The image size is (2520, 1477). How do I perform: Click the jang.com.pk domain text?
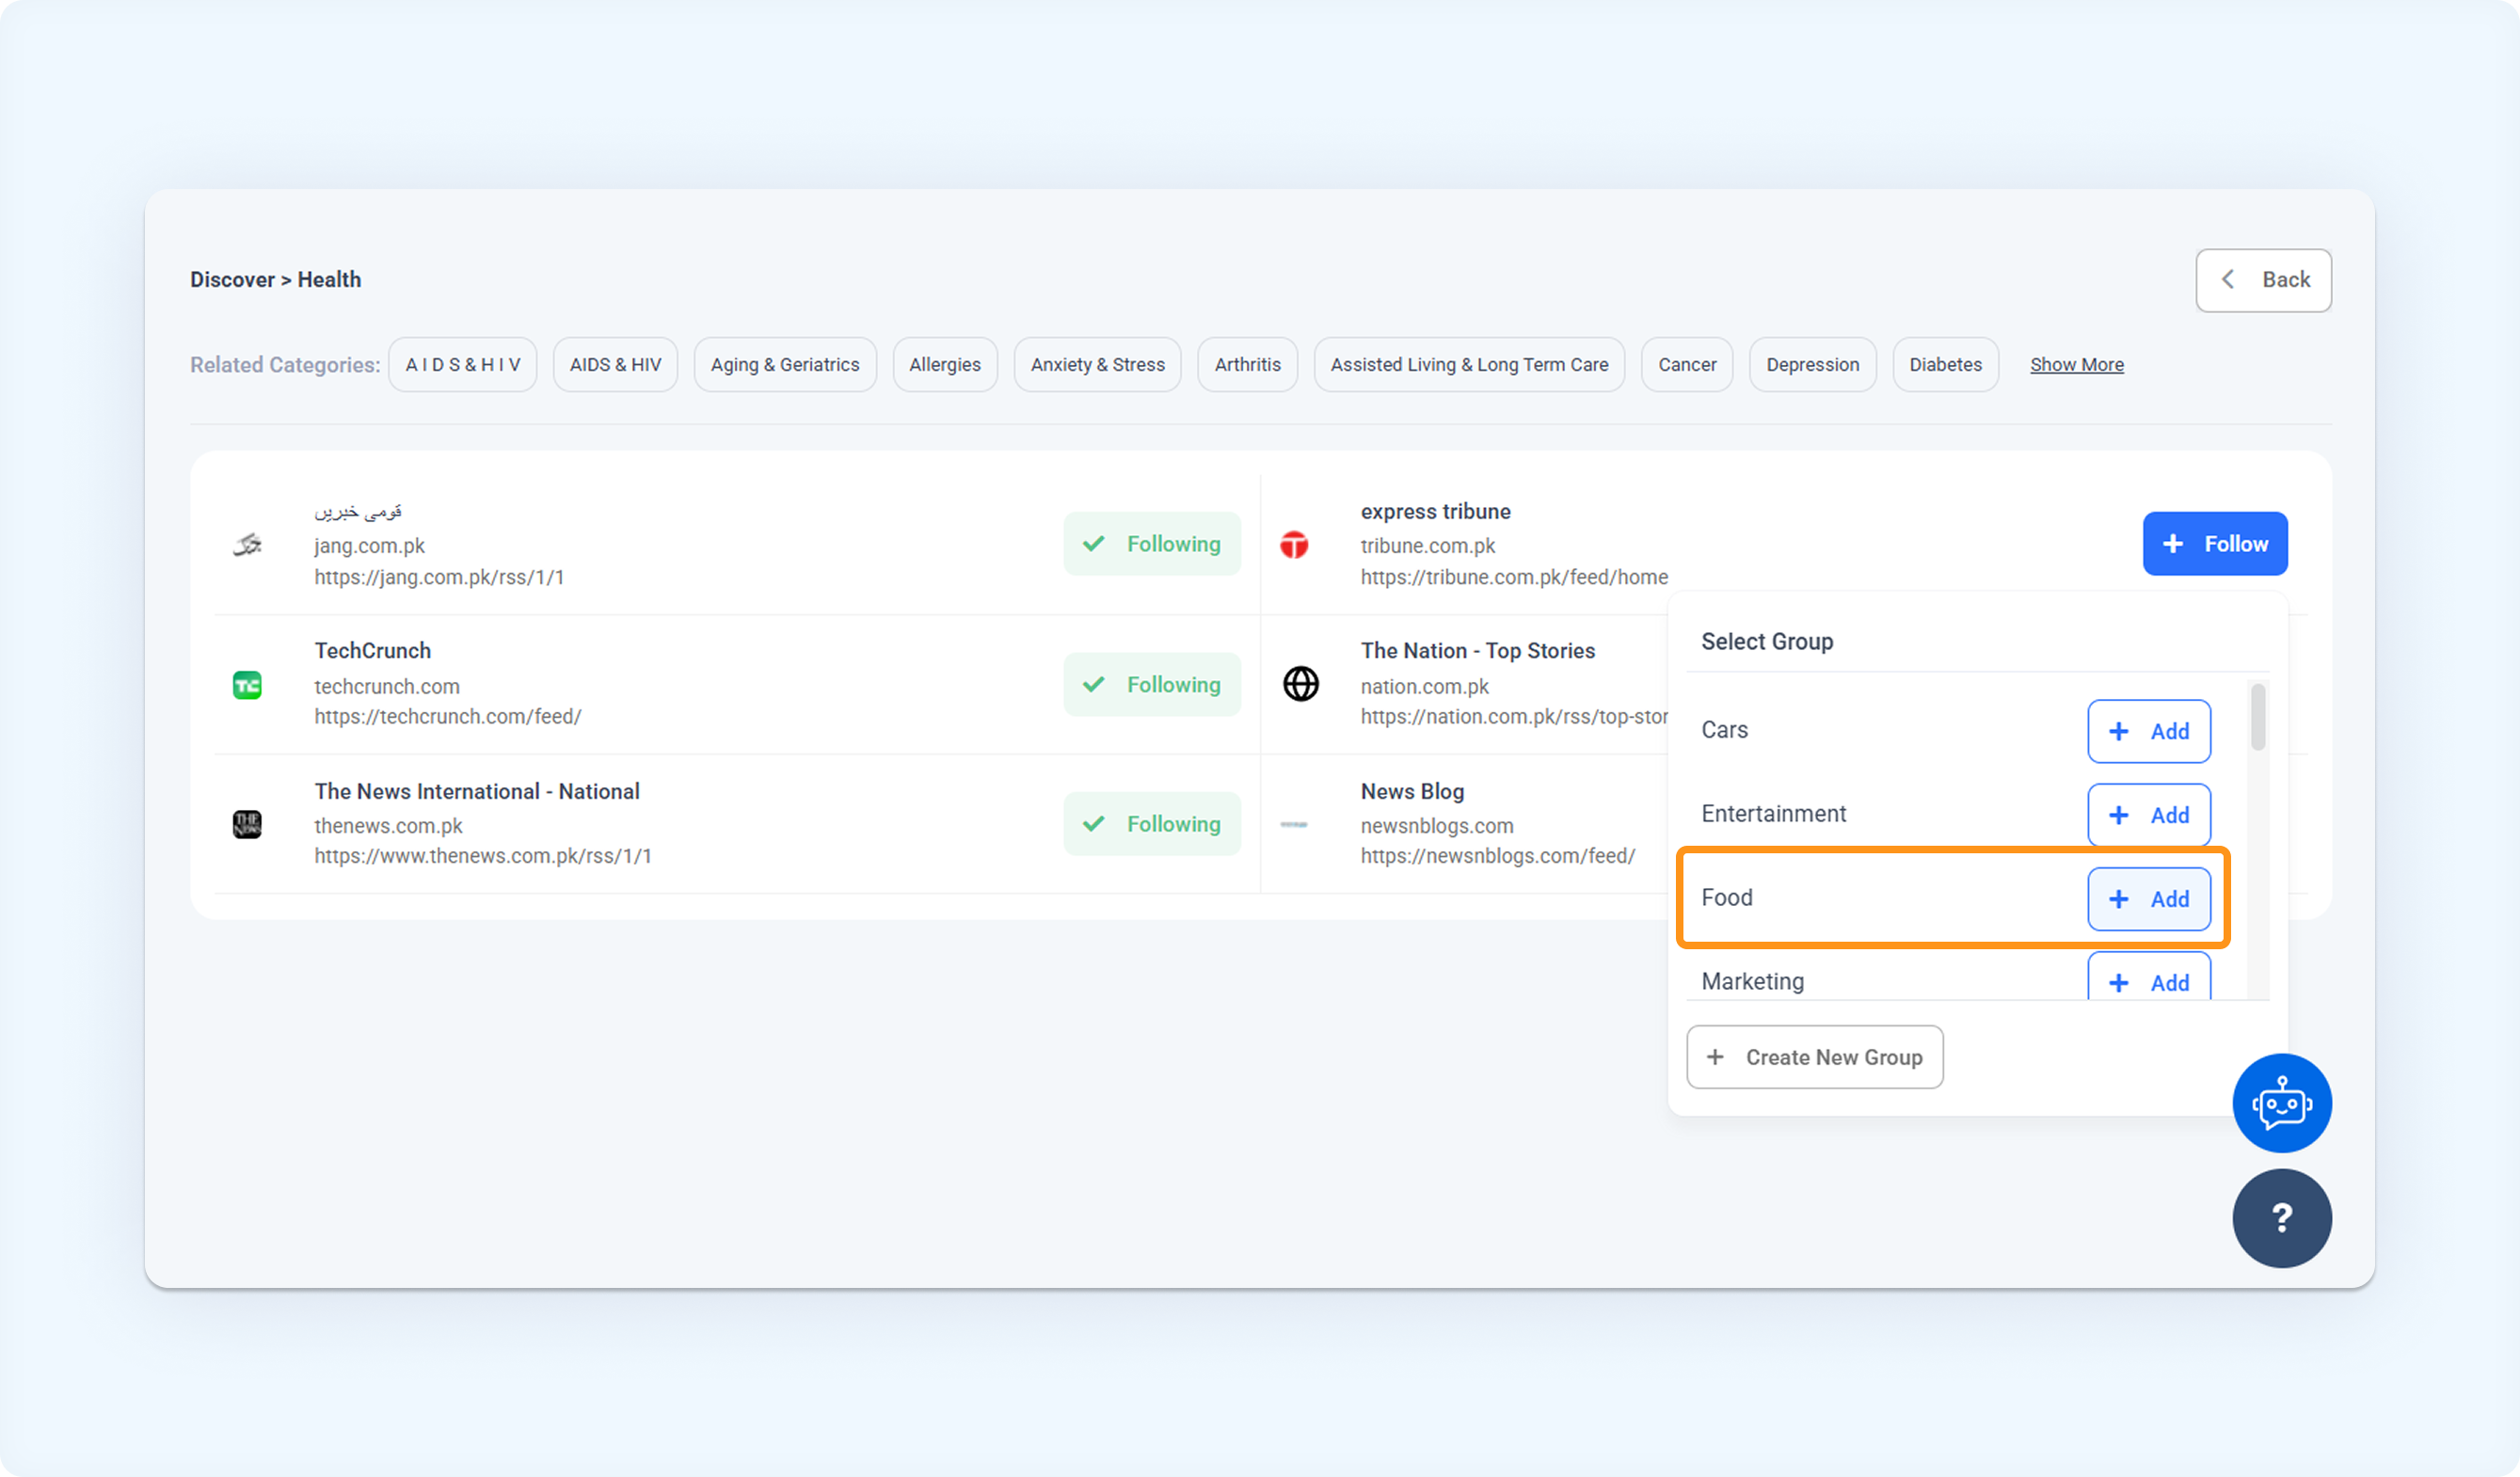point(369,546)
